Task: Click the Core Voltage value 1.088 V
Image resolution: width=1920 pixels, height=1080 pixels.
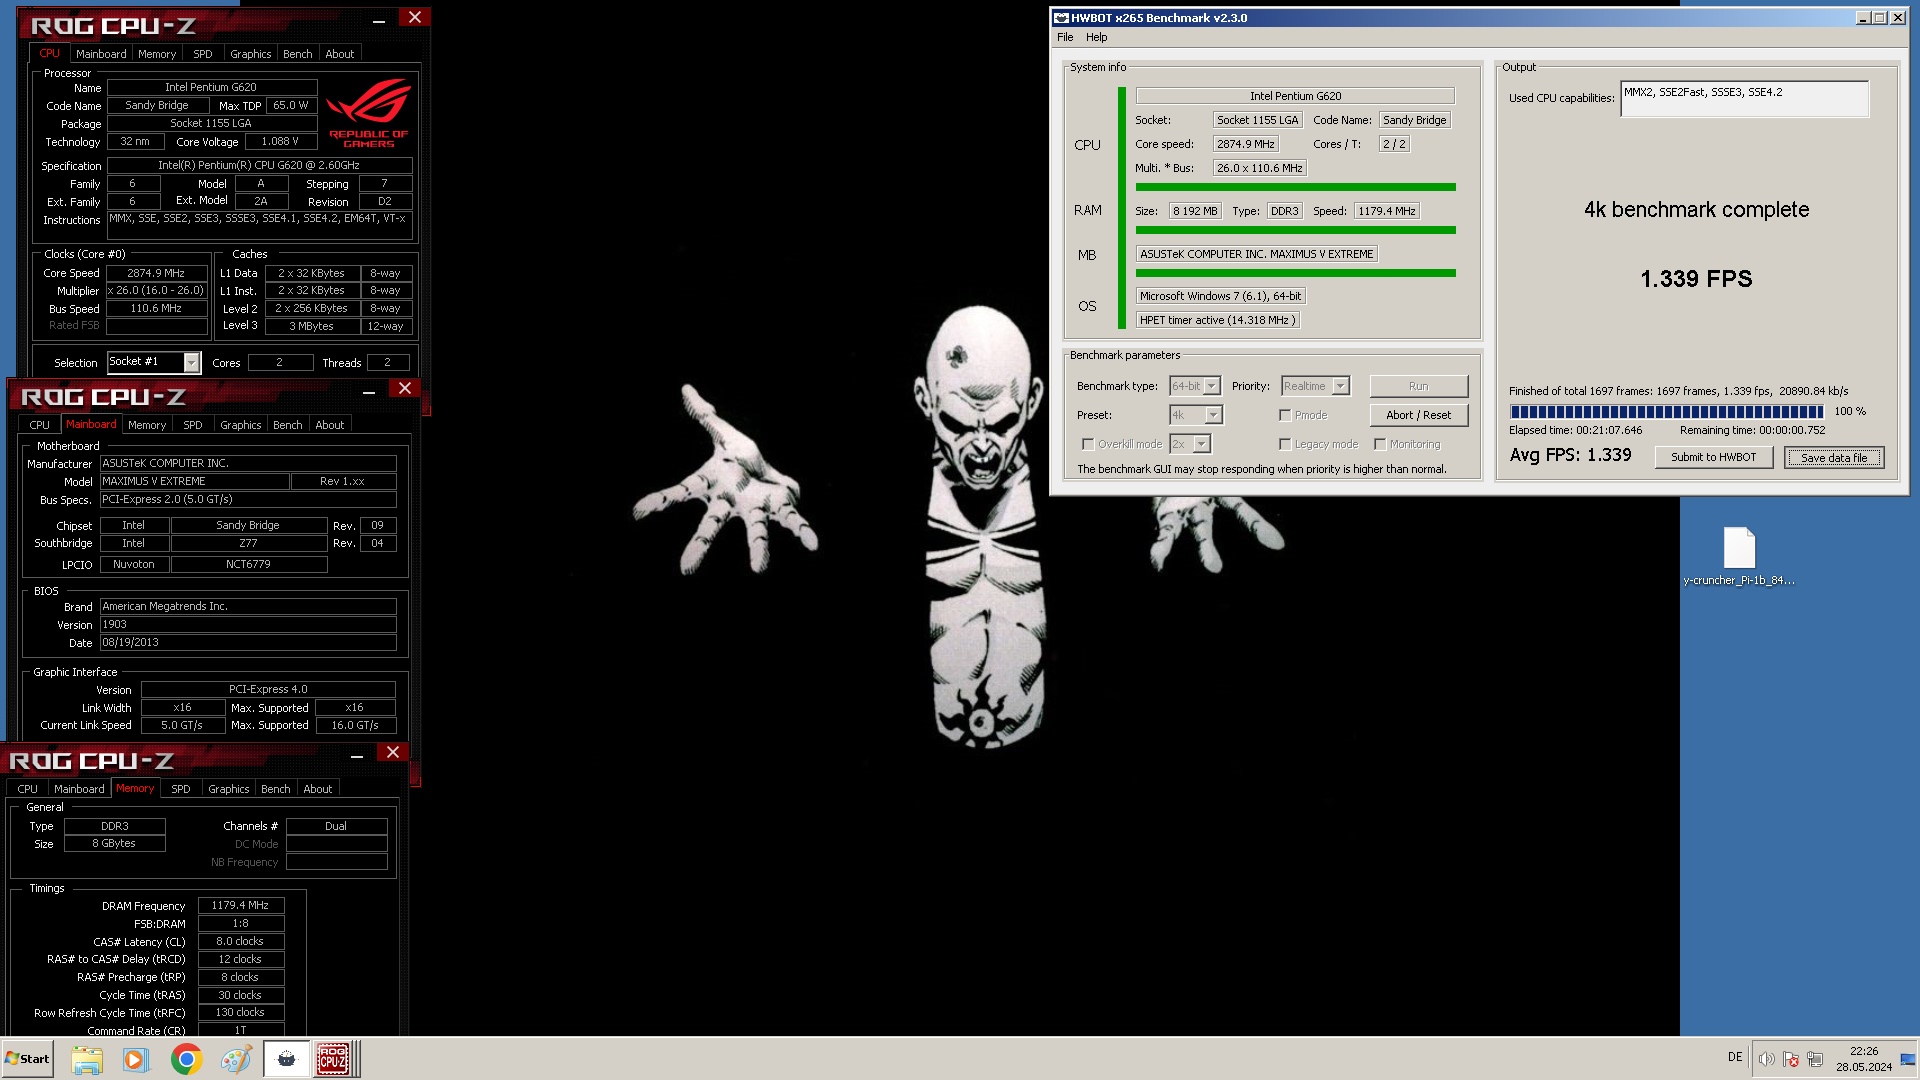Action: 279,142
